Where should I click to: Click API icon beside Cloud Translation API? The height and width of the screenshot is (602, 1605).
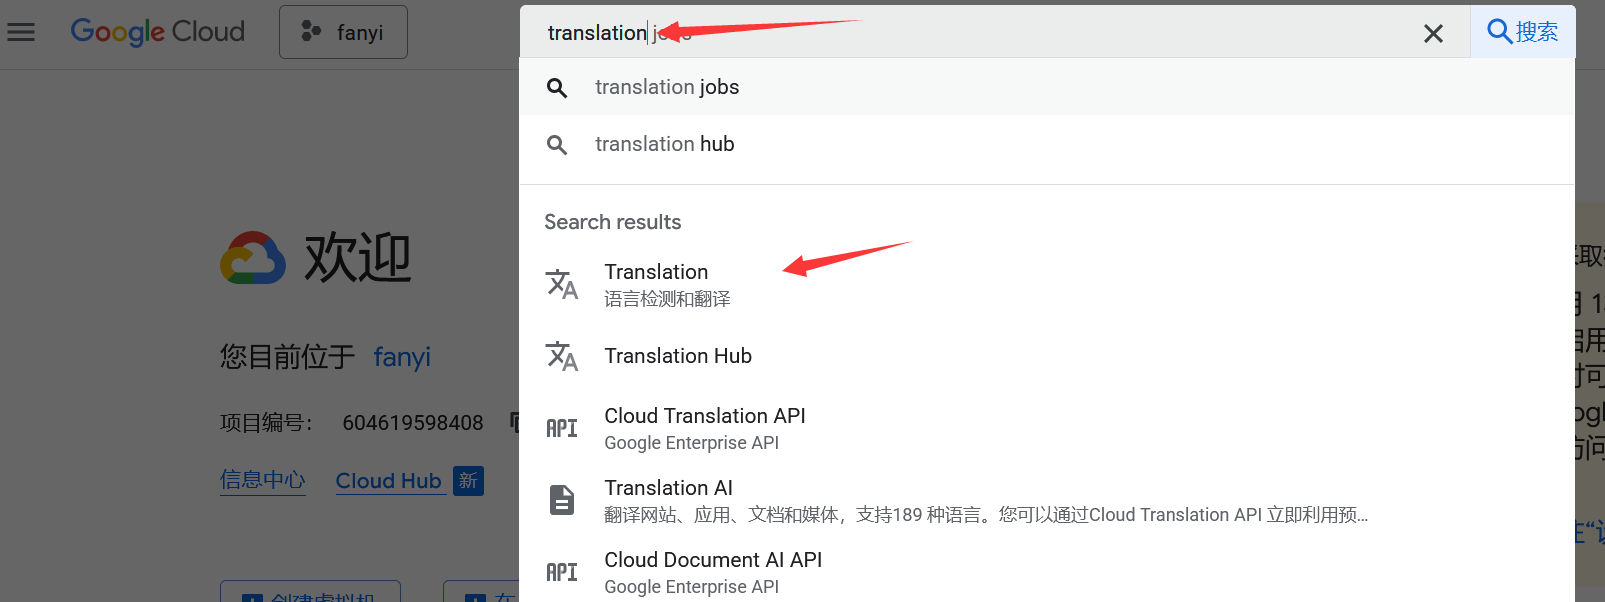coord(562,428)
